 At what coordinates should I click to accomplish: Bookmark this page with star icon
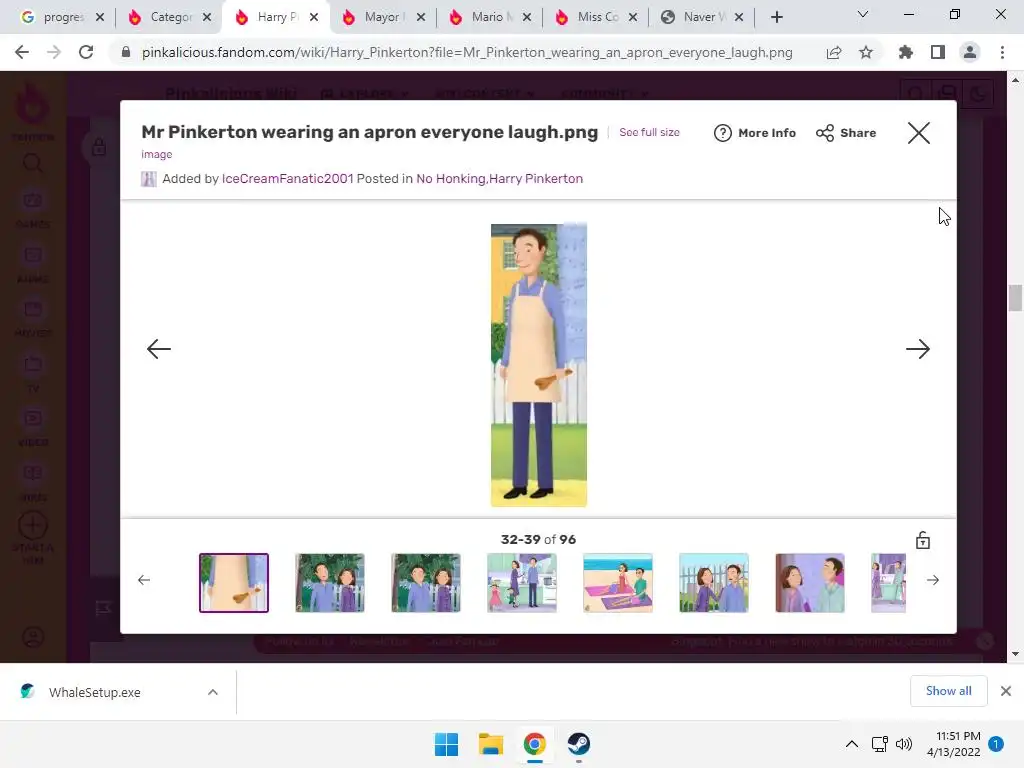click(x=866, y=52)
